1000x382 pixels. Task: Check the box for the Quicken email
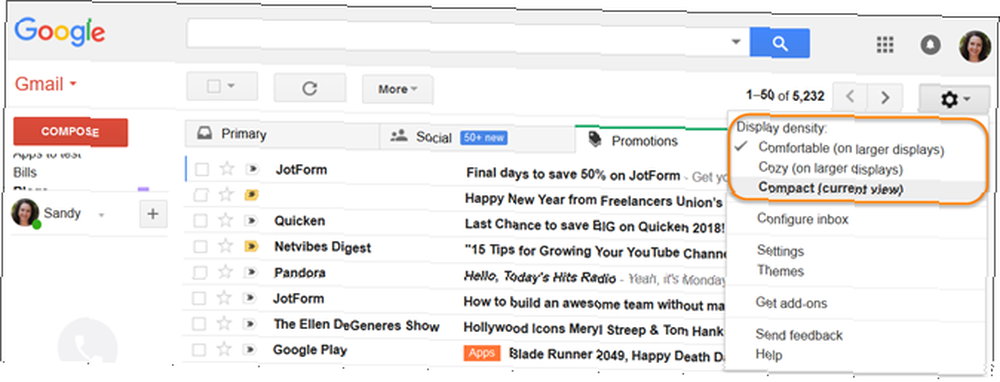(202, 221)
